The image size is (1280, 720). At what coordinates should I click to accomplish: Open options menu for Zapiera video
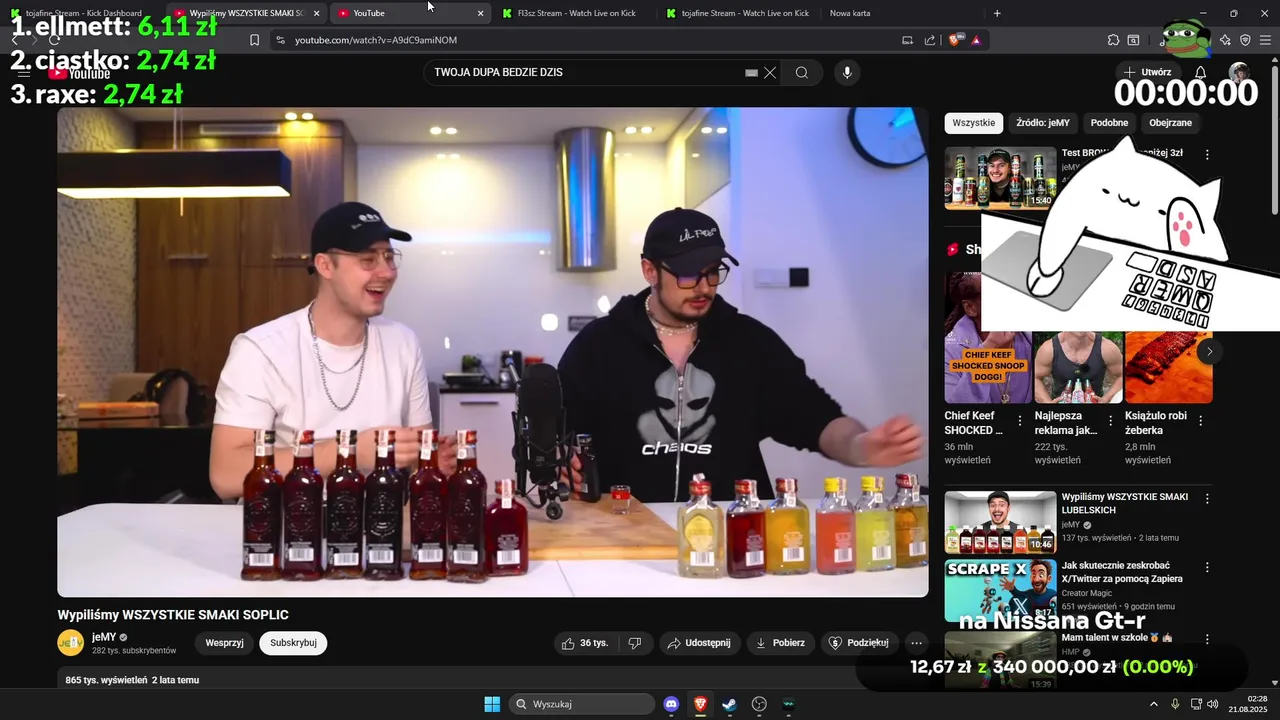click(1207, 567)
